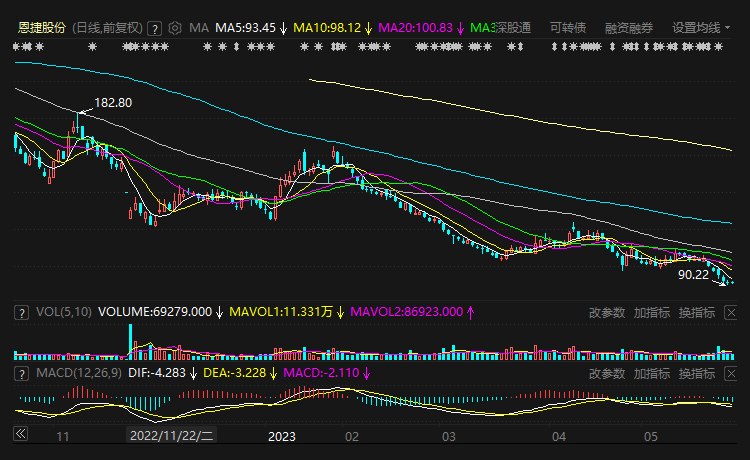Click 改参数 in the MACD panel
This screenshot has height=460, width=750.
pos(607,373)
